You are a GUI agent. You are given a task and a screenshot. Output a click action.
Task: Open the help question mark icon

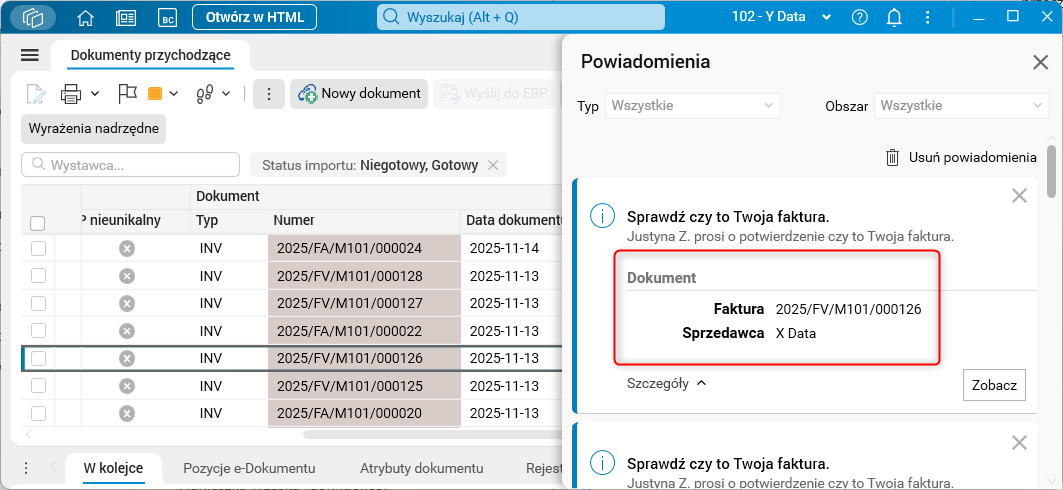coord(860,17)
